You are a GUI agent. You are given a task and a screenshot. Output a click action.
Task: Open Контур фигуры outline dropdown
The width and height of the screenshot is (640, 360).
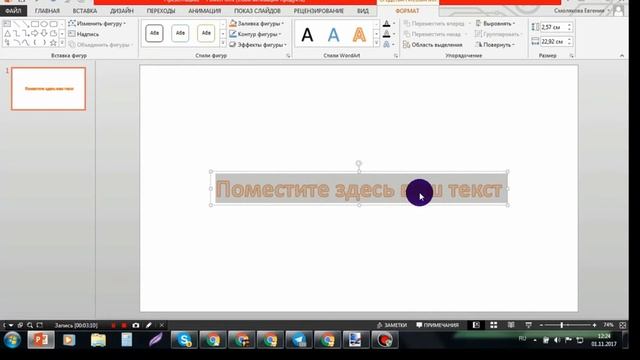pyautogui.click(x=255, y=34)
